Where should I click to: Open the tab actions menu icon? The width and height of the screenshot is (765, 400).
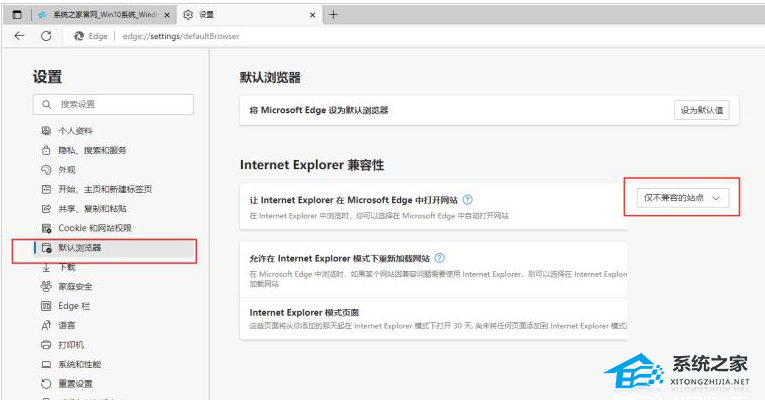[17, 15]
